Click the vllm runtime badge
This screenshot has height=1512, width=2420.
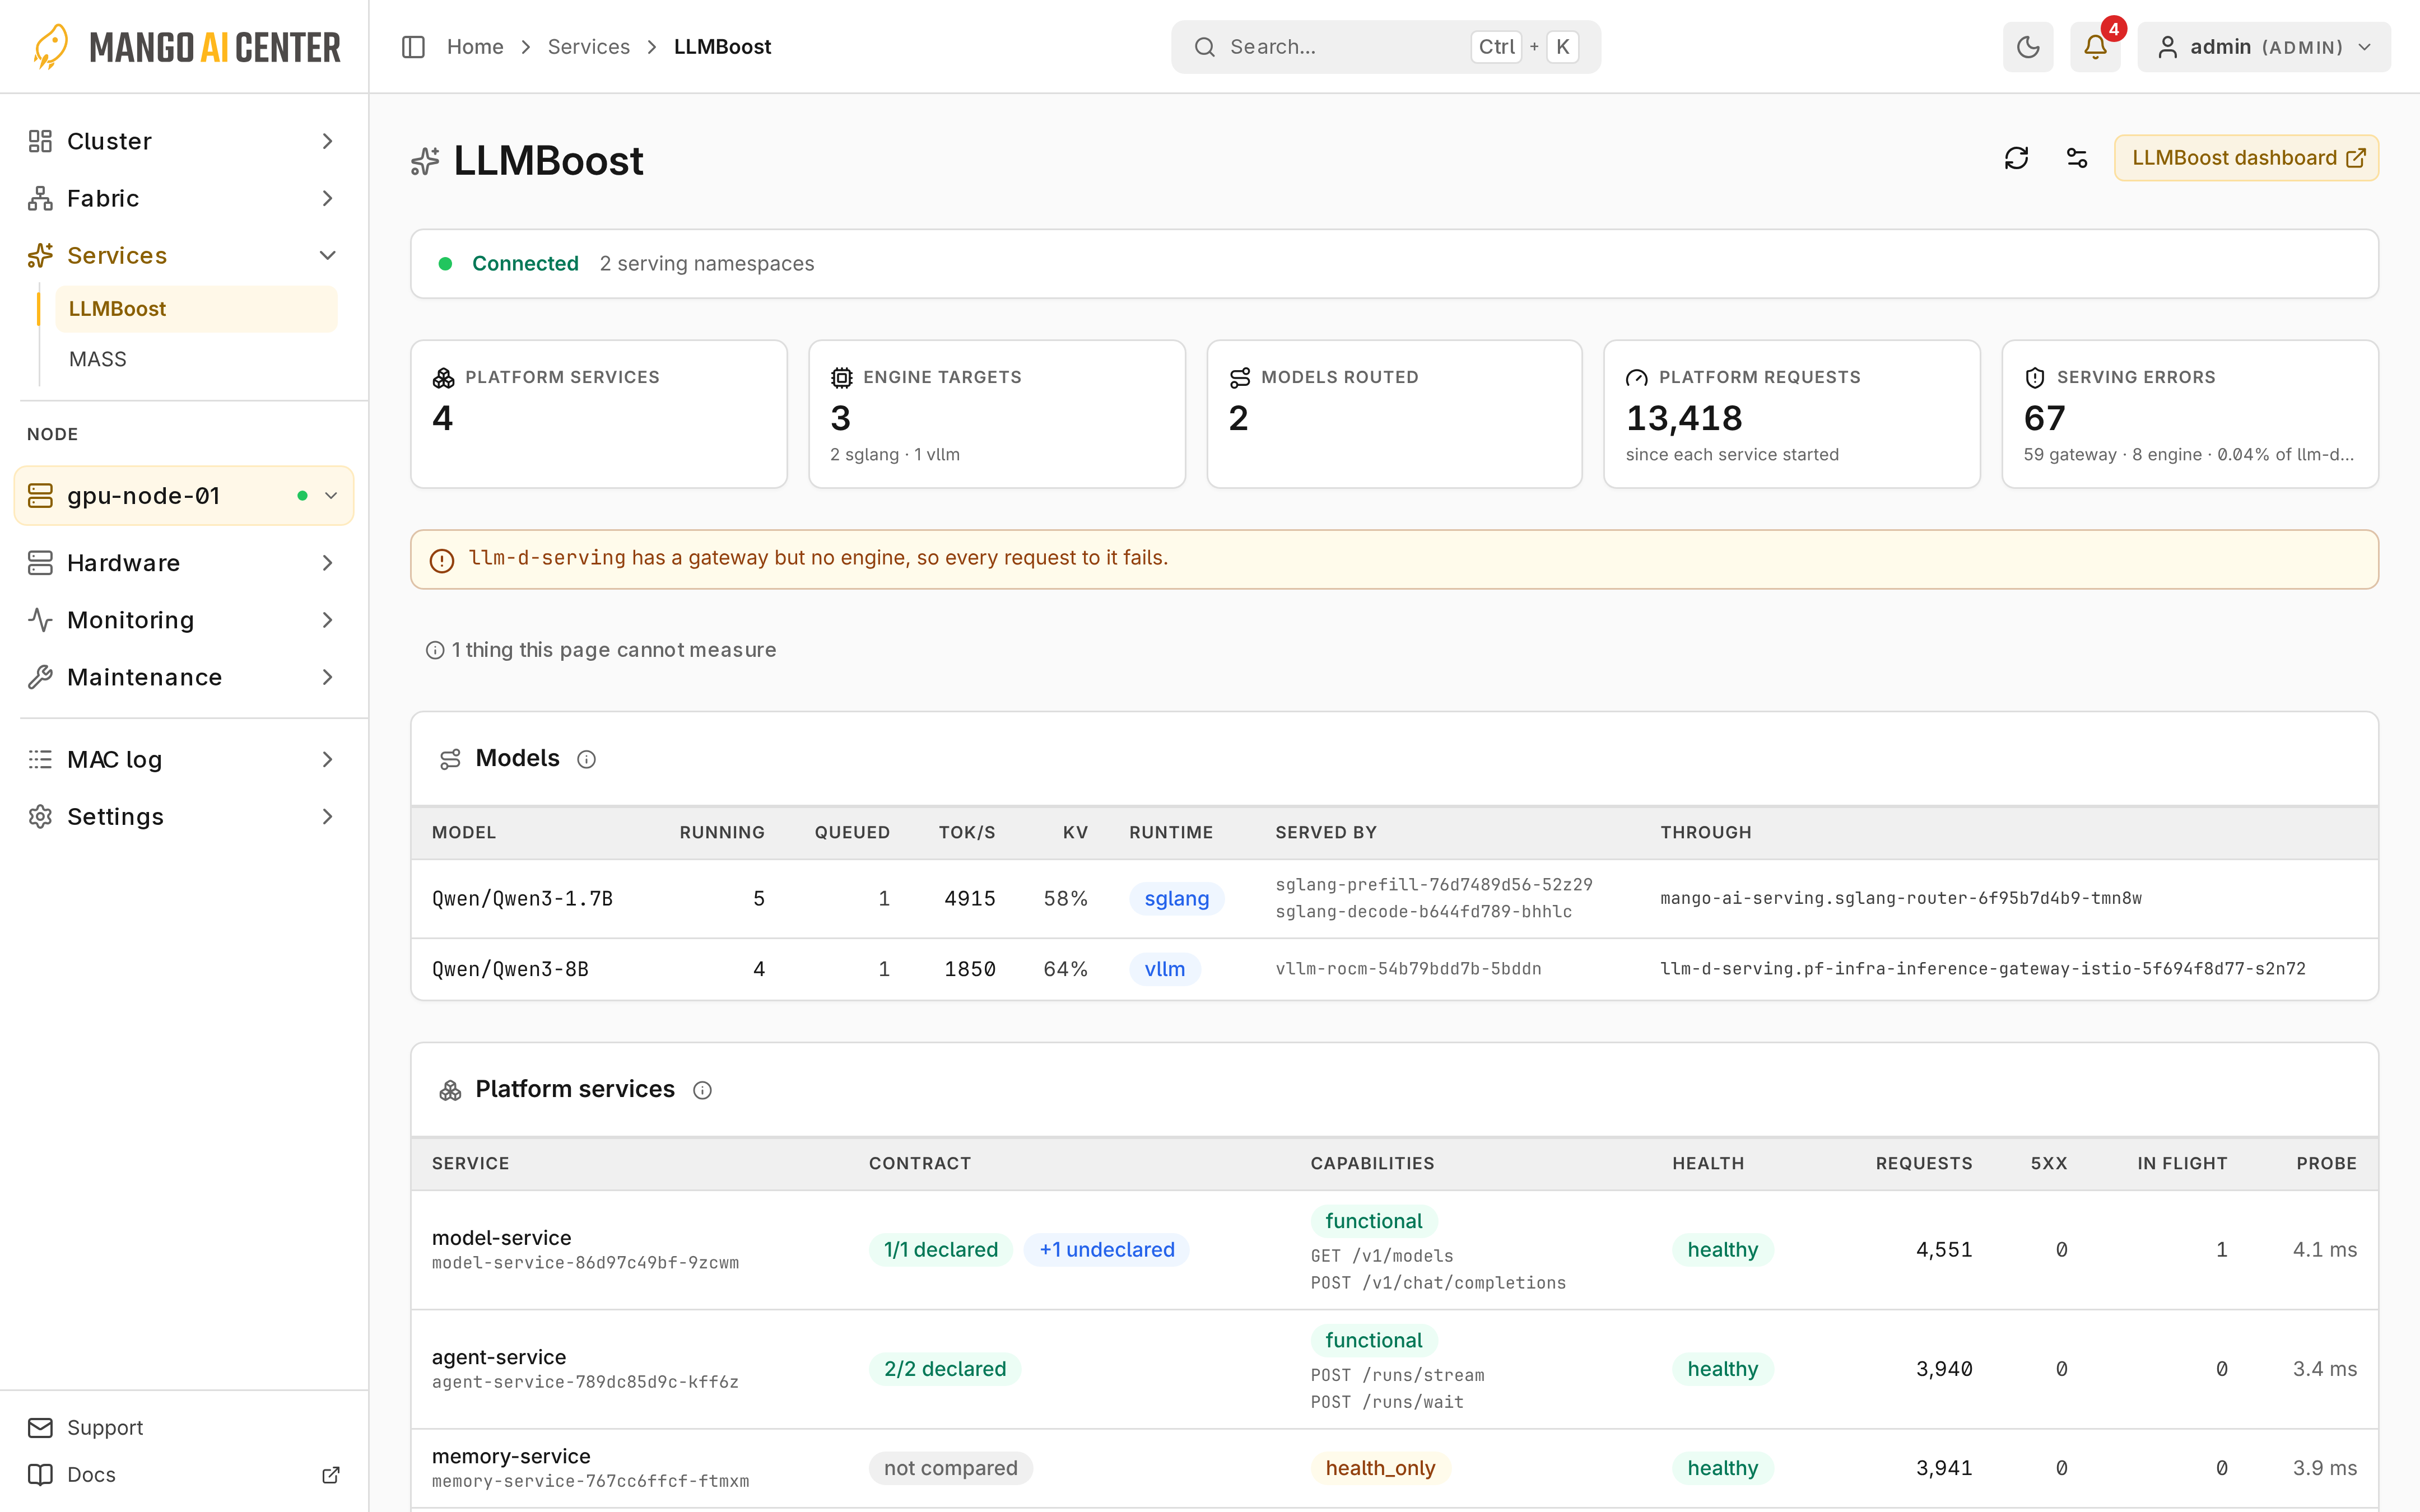[x=1164, y=969]
